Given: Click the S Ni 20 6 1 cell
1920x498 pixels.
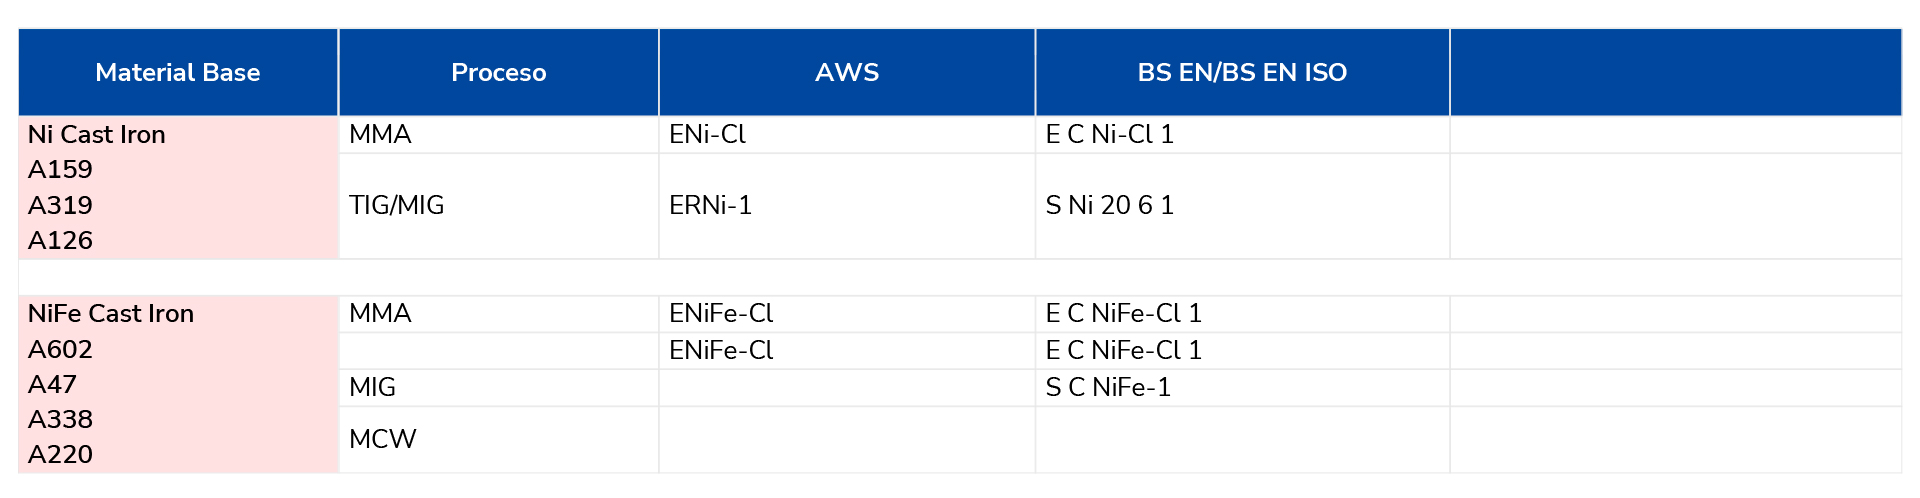Looking at the screenshot, I should point(1242,206).
